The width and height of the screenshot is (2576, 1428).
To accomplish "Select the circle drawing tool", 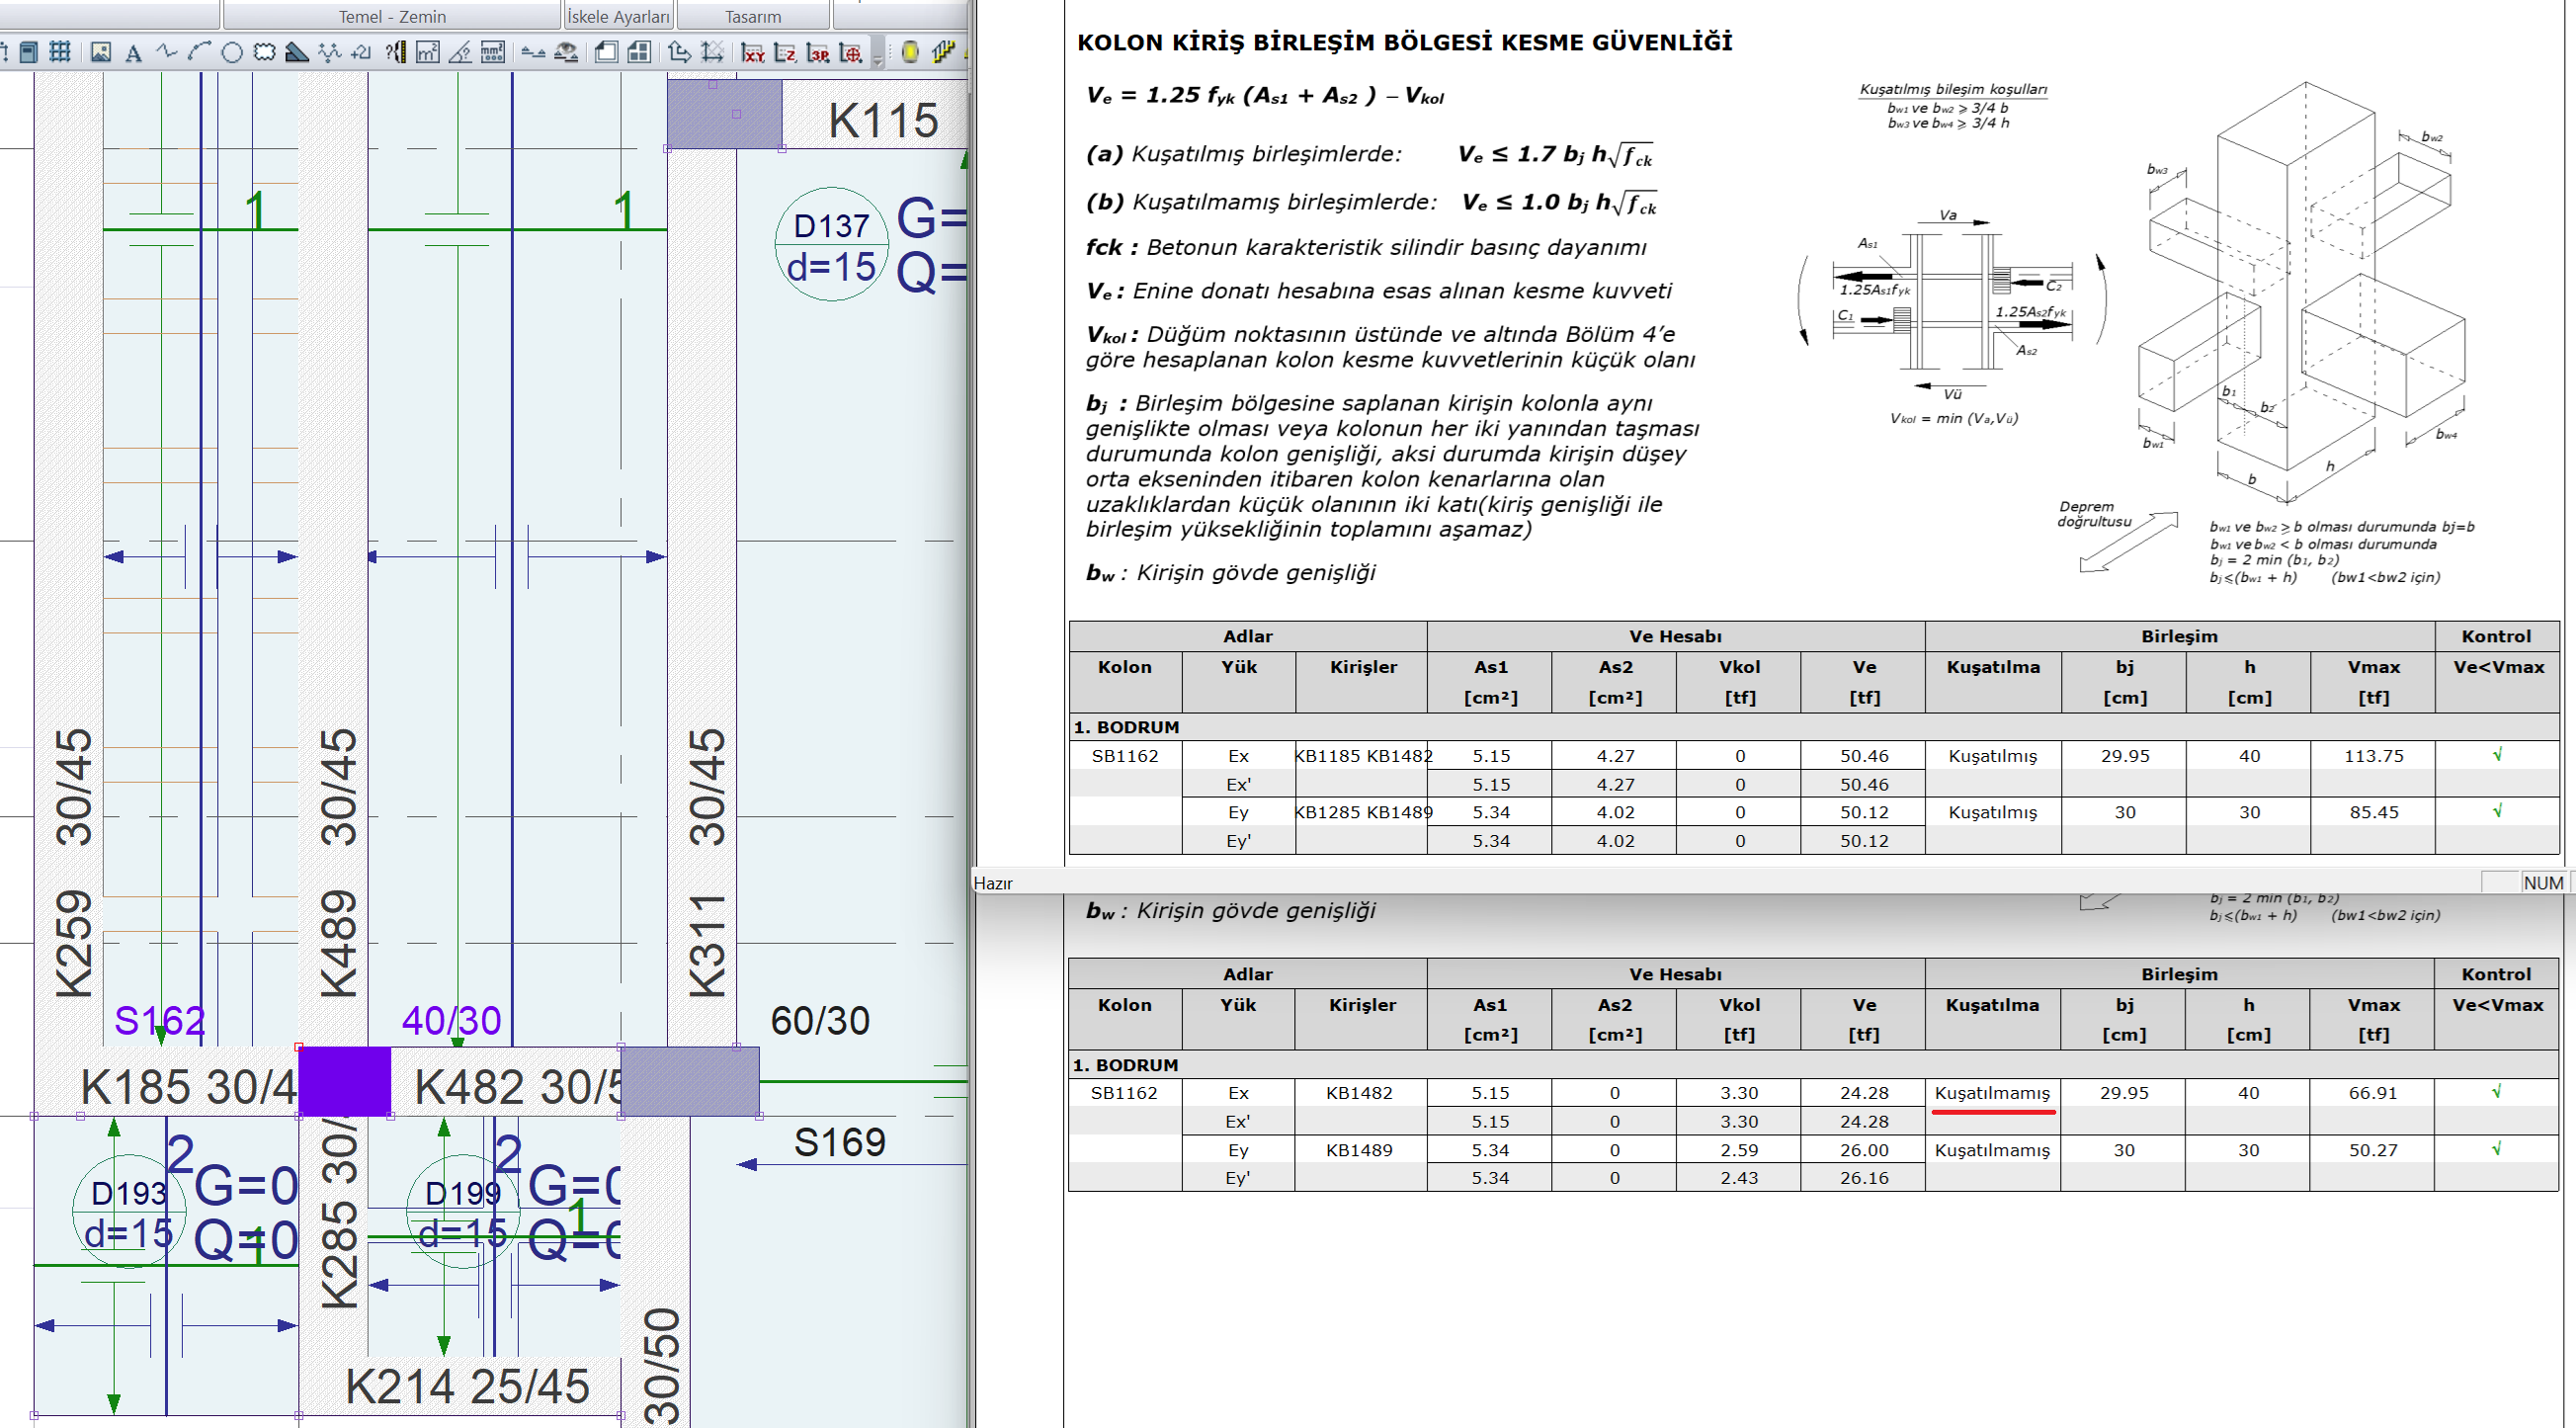I will pos(232,53).
